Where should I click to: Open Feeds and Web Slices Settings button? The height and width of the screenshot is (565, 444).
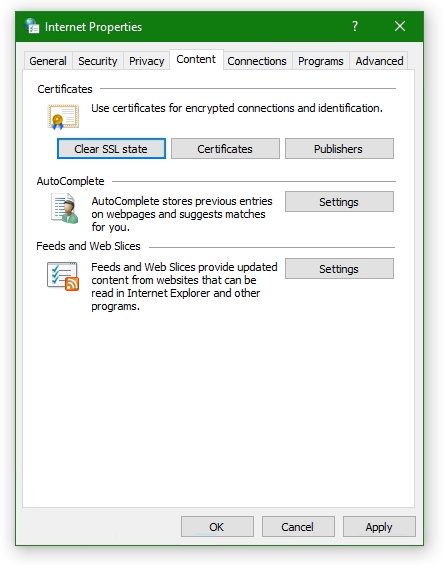coord(339,268)
